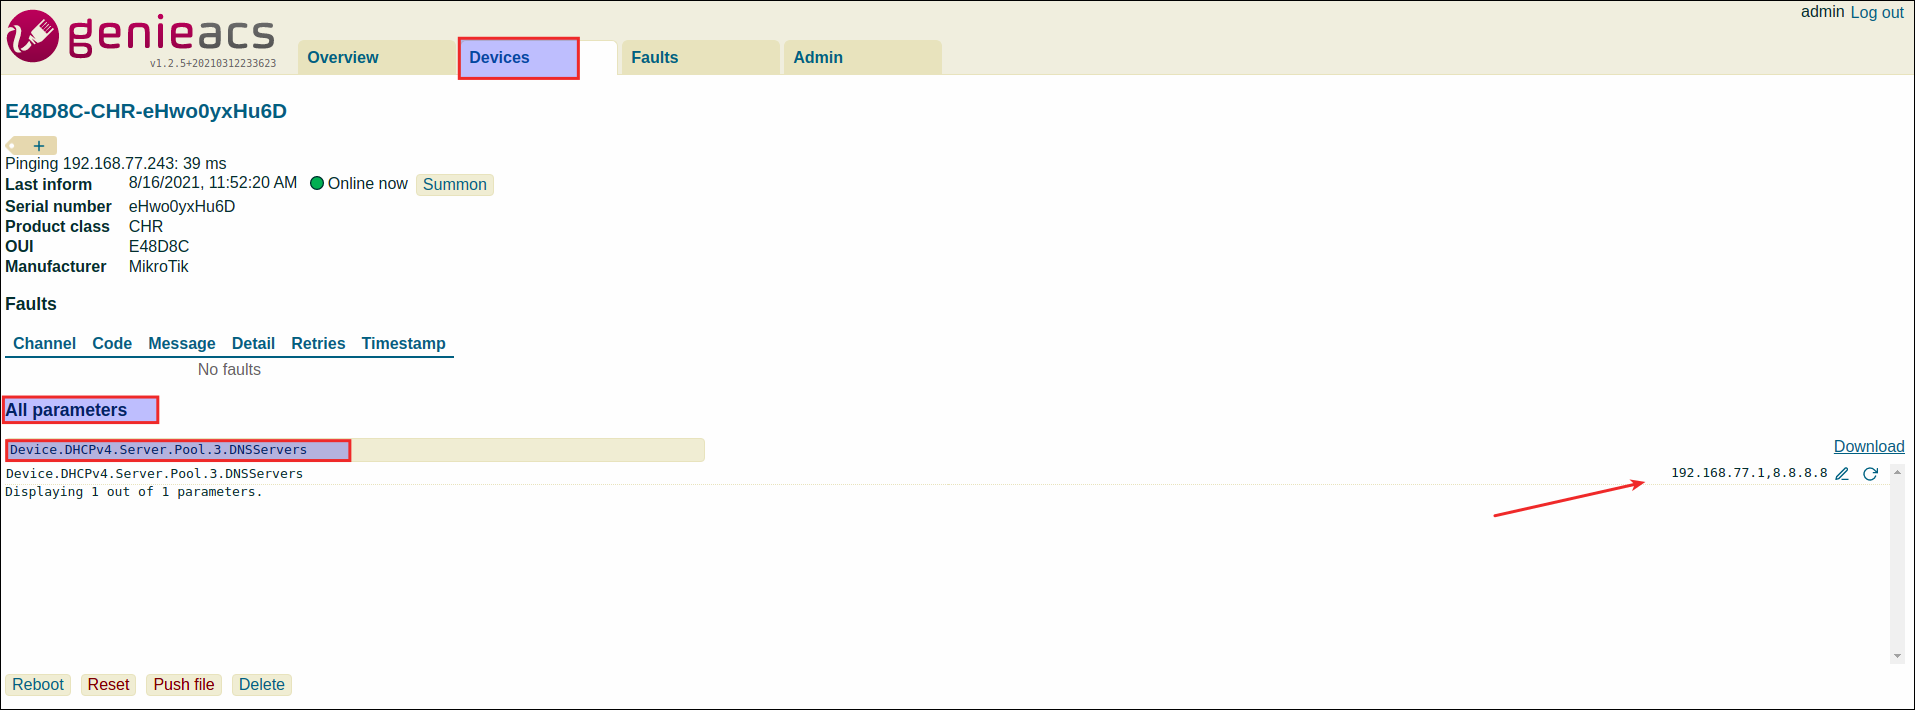Viewport: 1915px width, 710px height.
Task: Select the Detail column header
Action: pos(253,344)
